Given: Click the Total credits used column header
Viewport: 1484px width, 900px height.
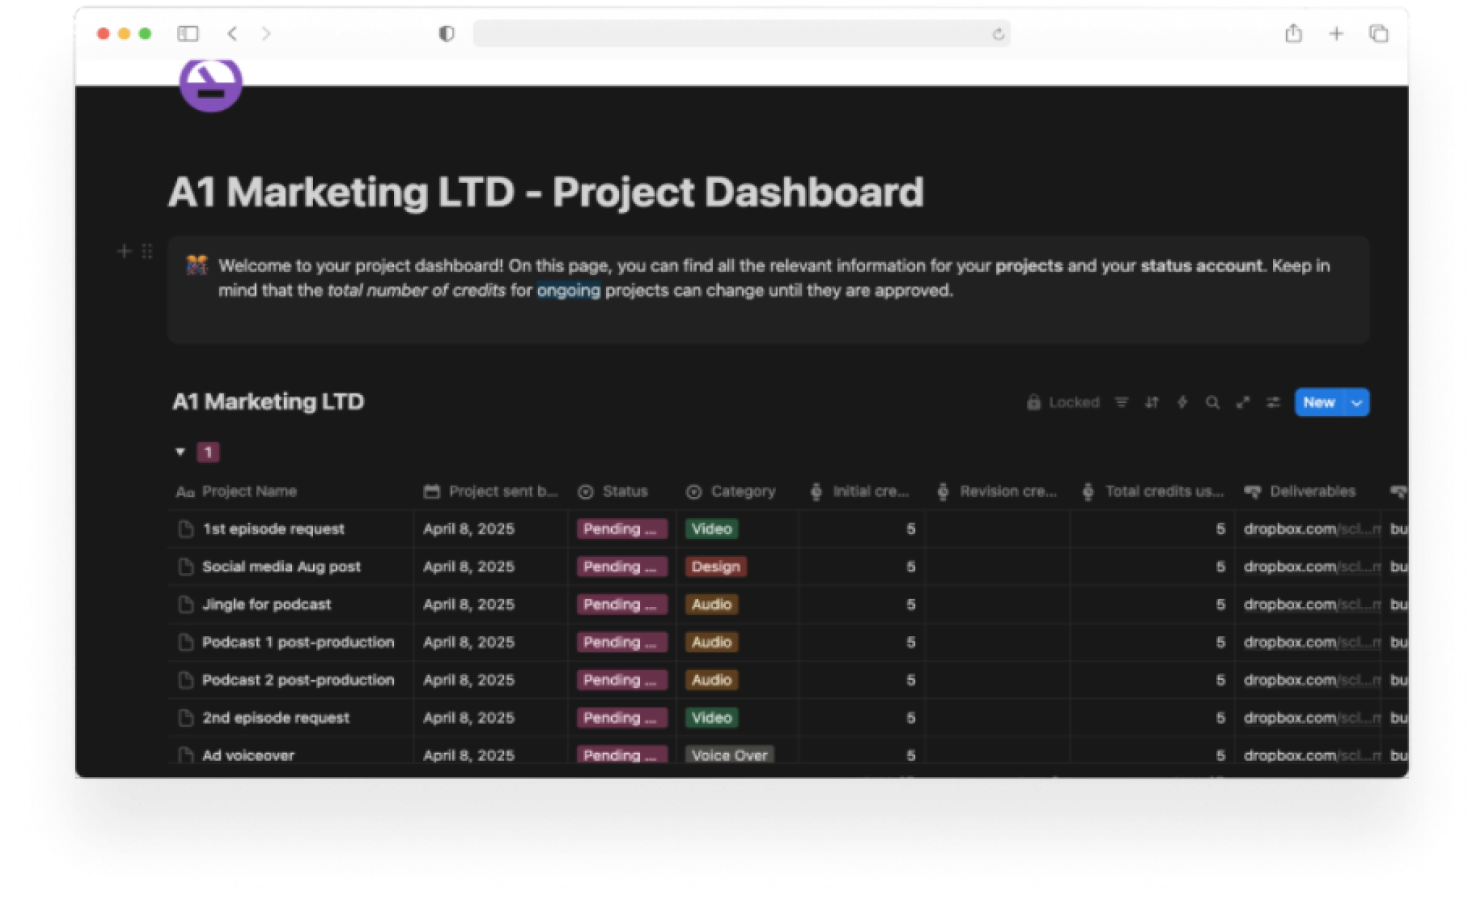Looking at the screenshot, I should 1153,491.
